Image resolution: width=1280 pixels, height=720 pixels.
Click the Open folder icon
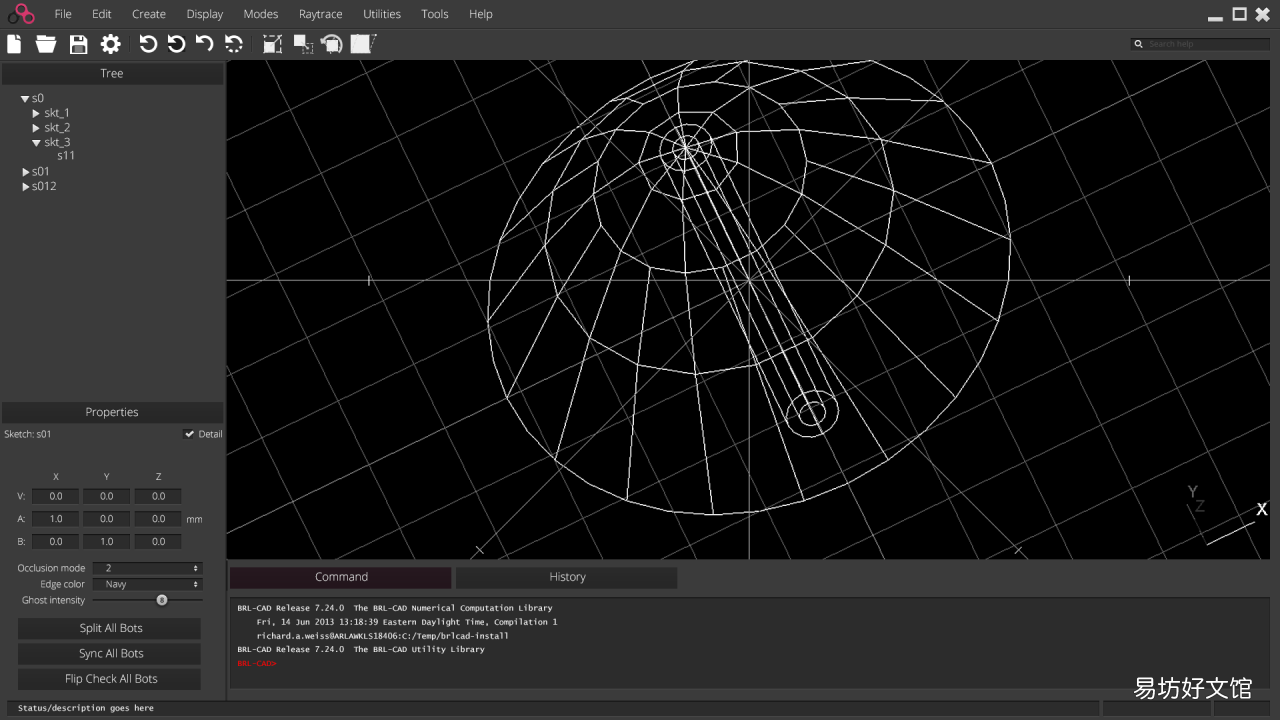(46, 44)
